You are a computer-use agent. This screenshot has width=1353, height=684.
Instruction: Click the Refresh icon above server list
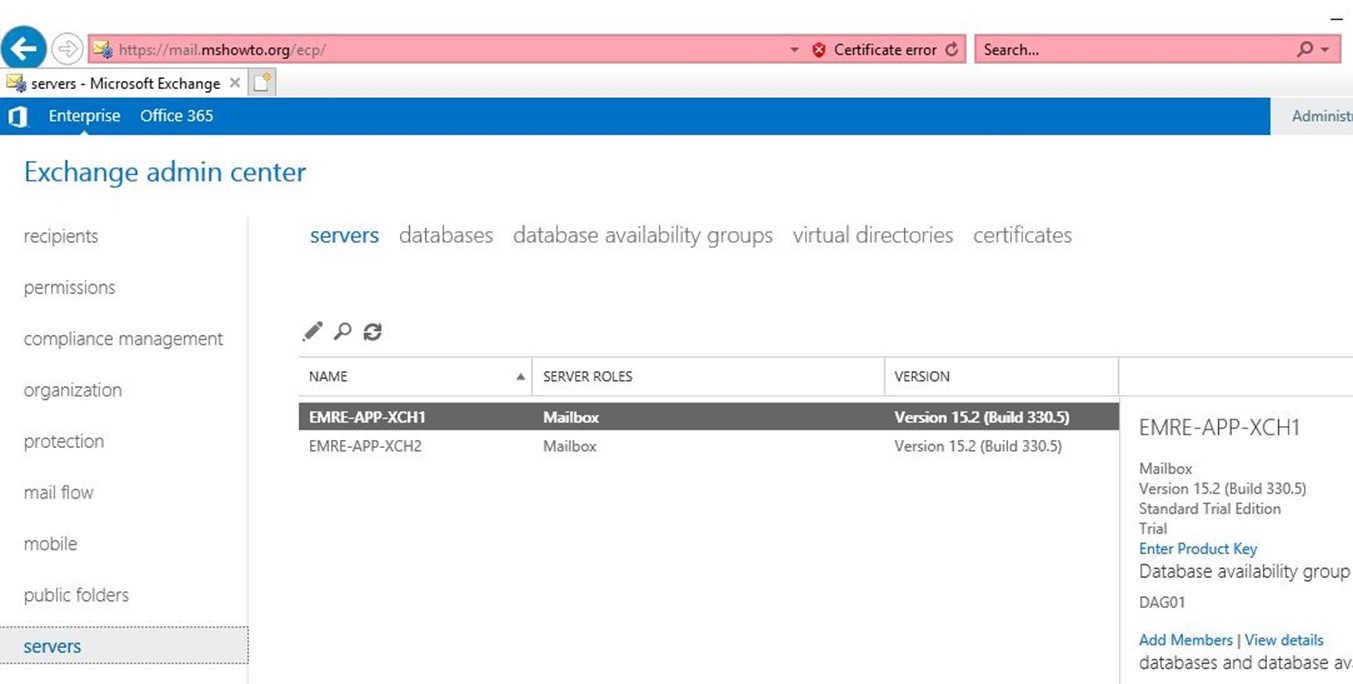click(372, 331)
